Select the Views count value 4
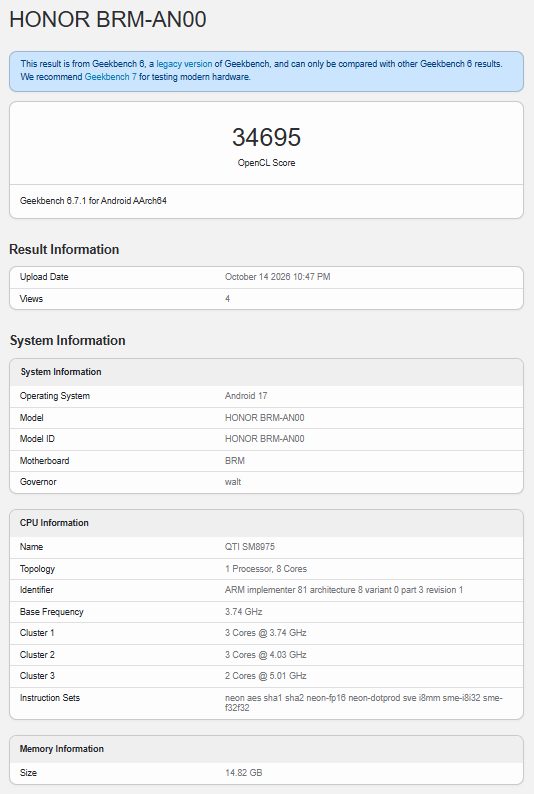Screen dimensions: 534x794 pyautogui.click(x=227, y=299)
